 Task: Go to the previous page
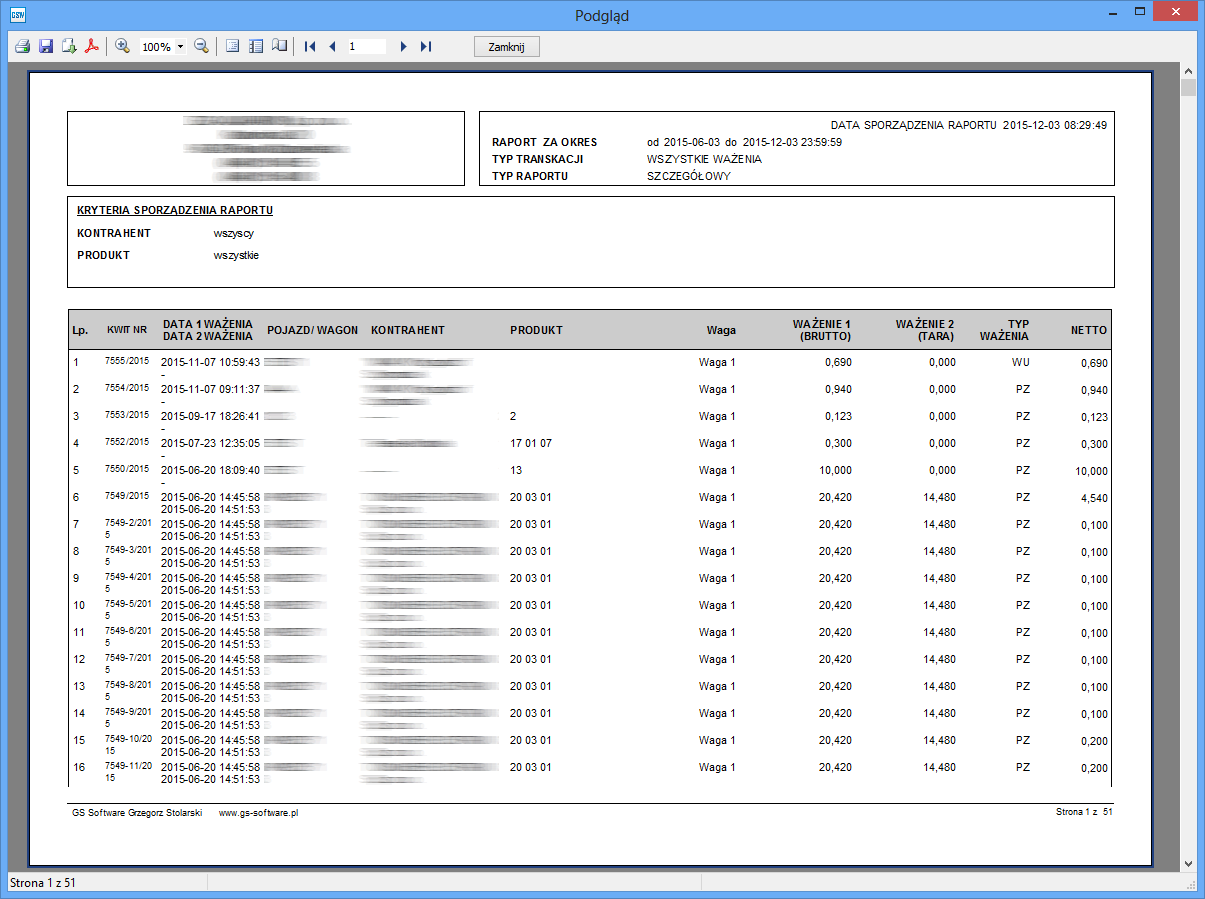point(332,46)
